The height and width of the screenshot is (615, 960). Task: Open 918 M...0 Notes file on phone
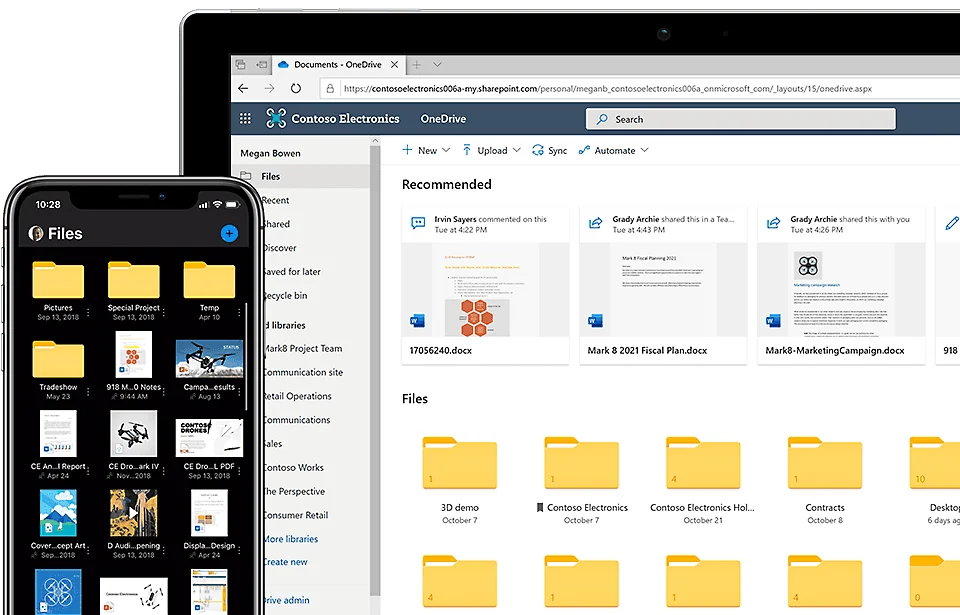click(x=133, y=355)
